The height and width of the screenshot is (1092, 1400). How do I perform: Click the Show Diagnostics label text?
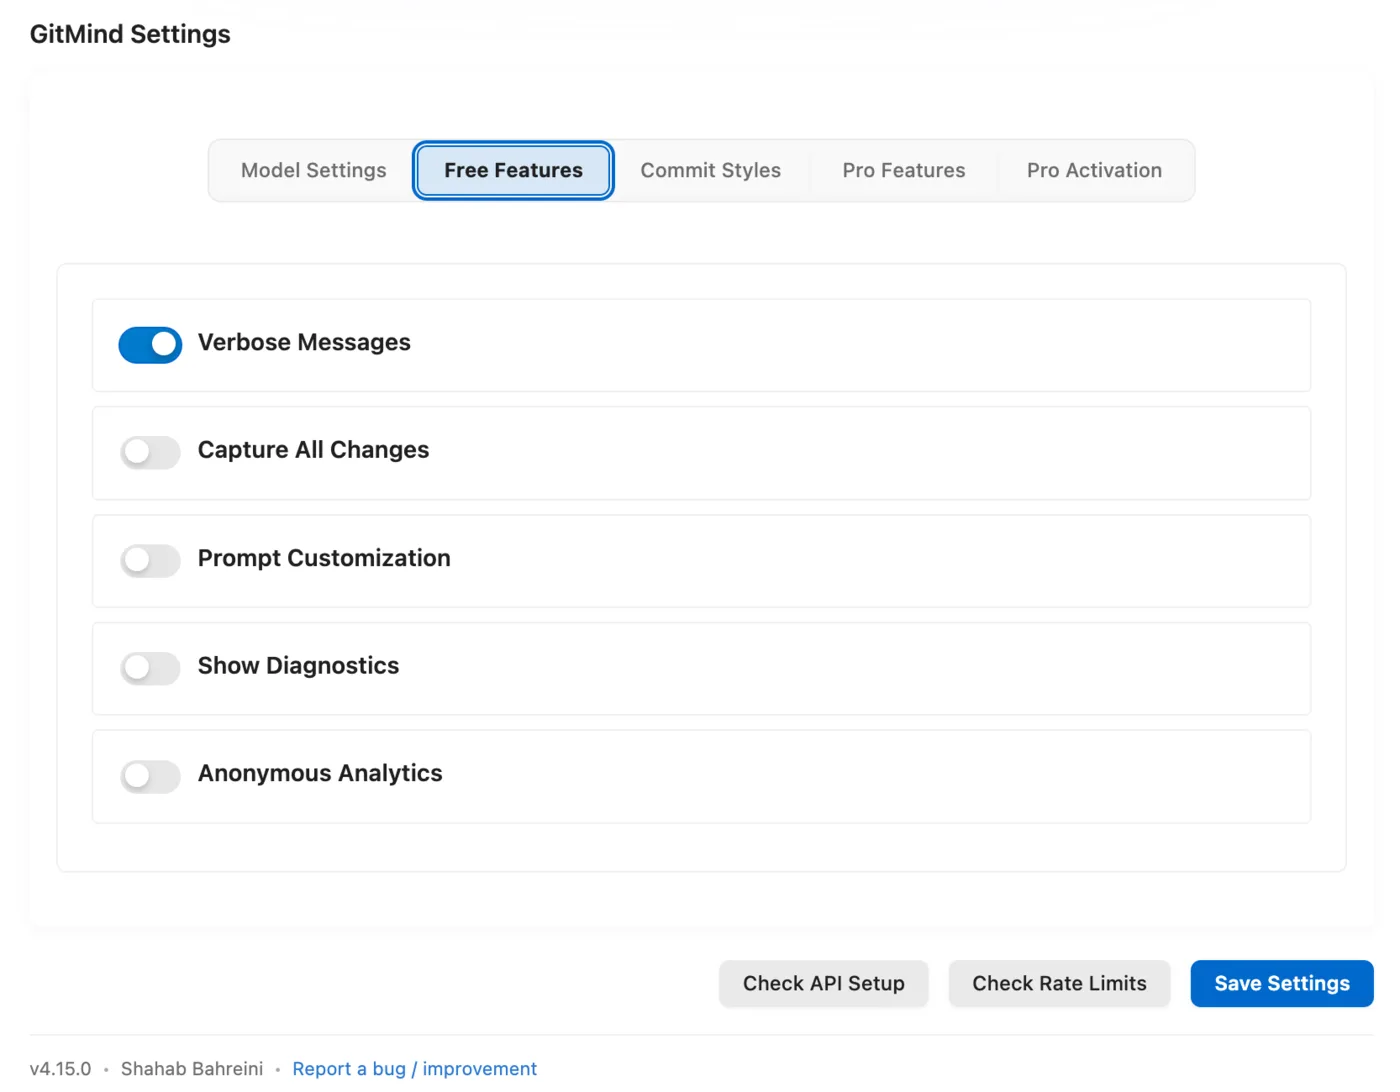tap(298, 666)
